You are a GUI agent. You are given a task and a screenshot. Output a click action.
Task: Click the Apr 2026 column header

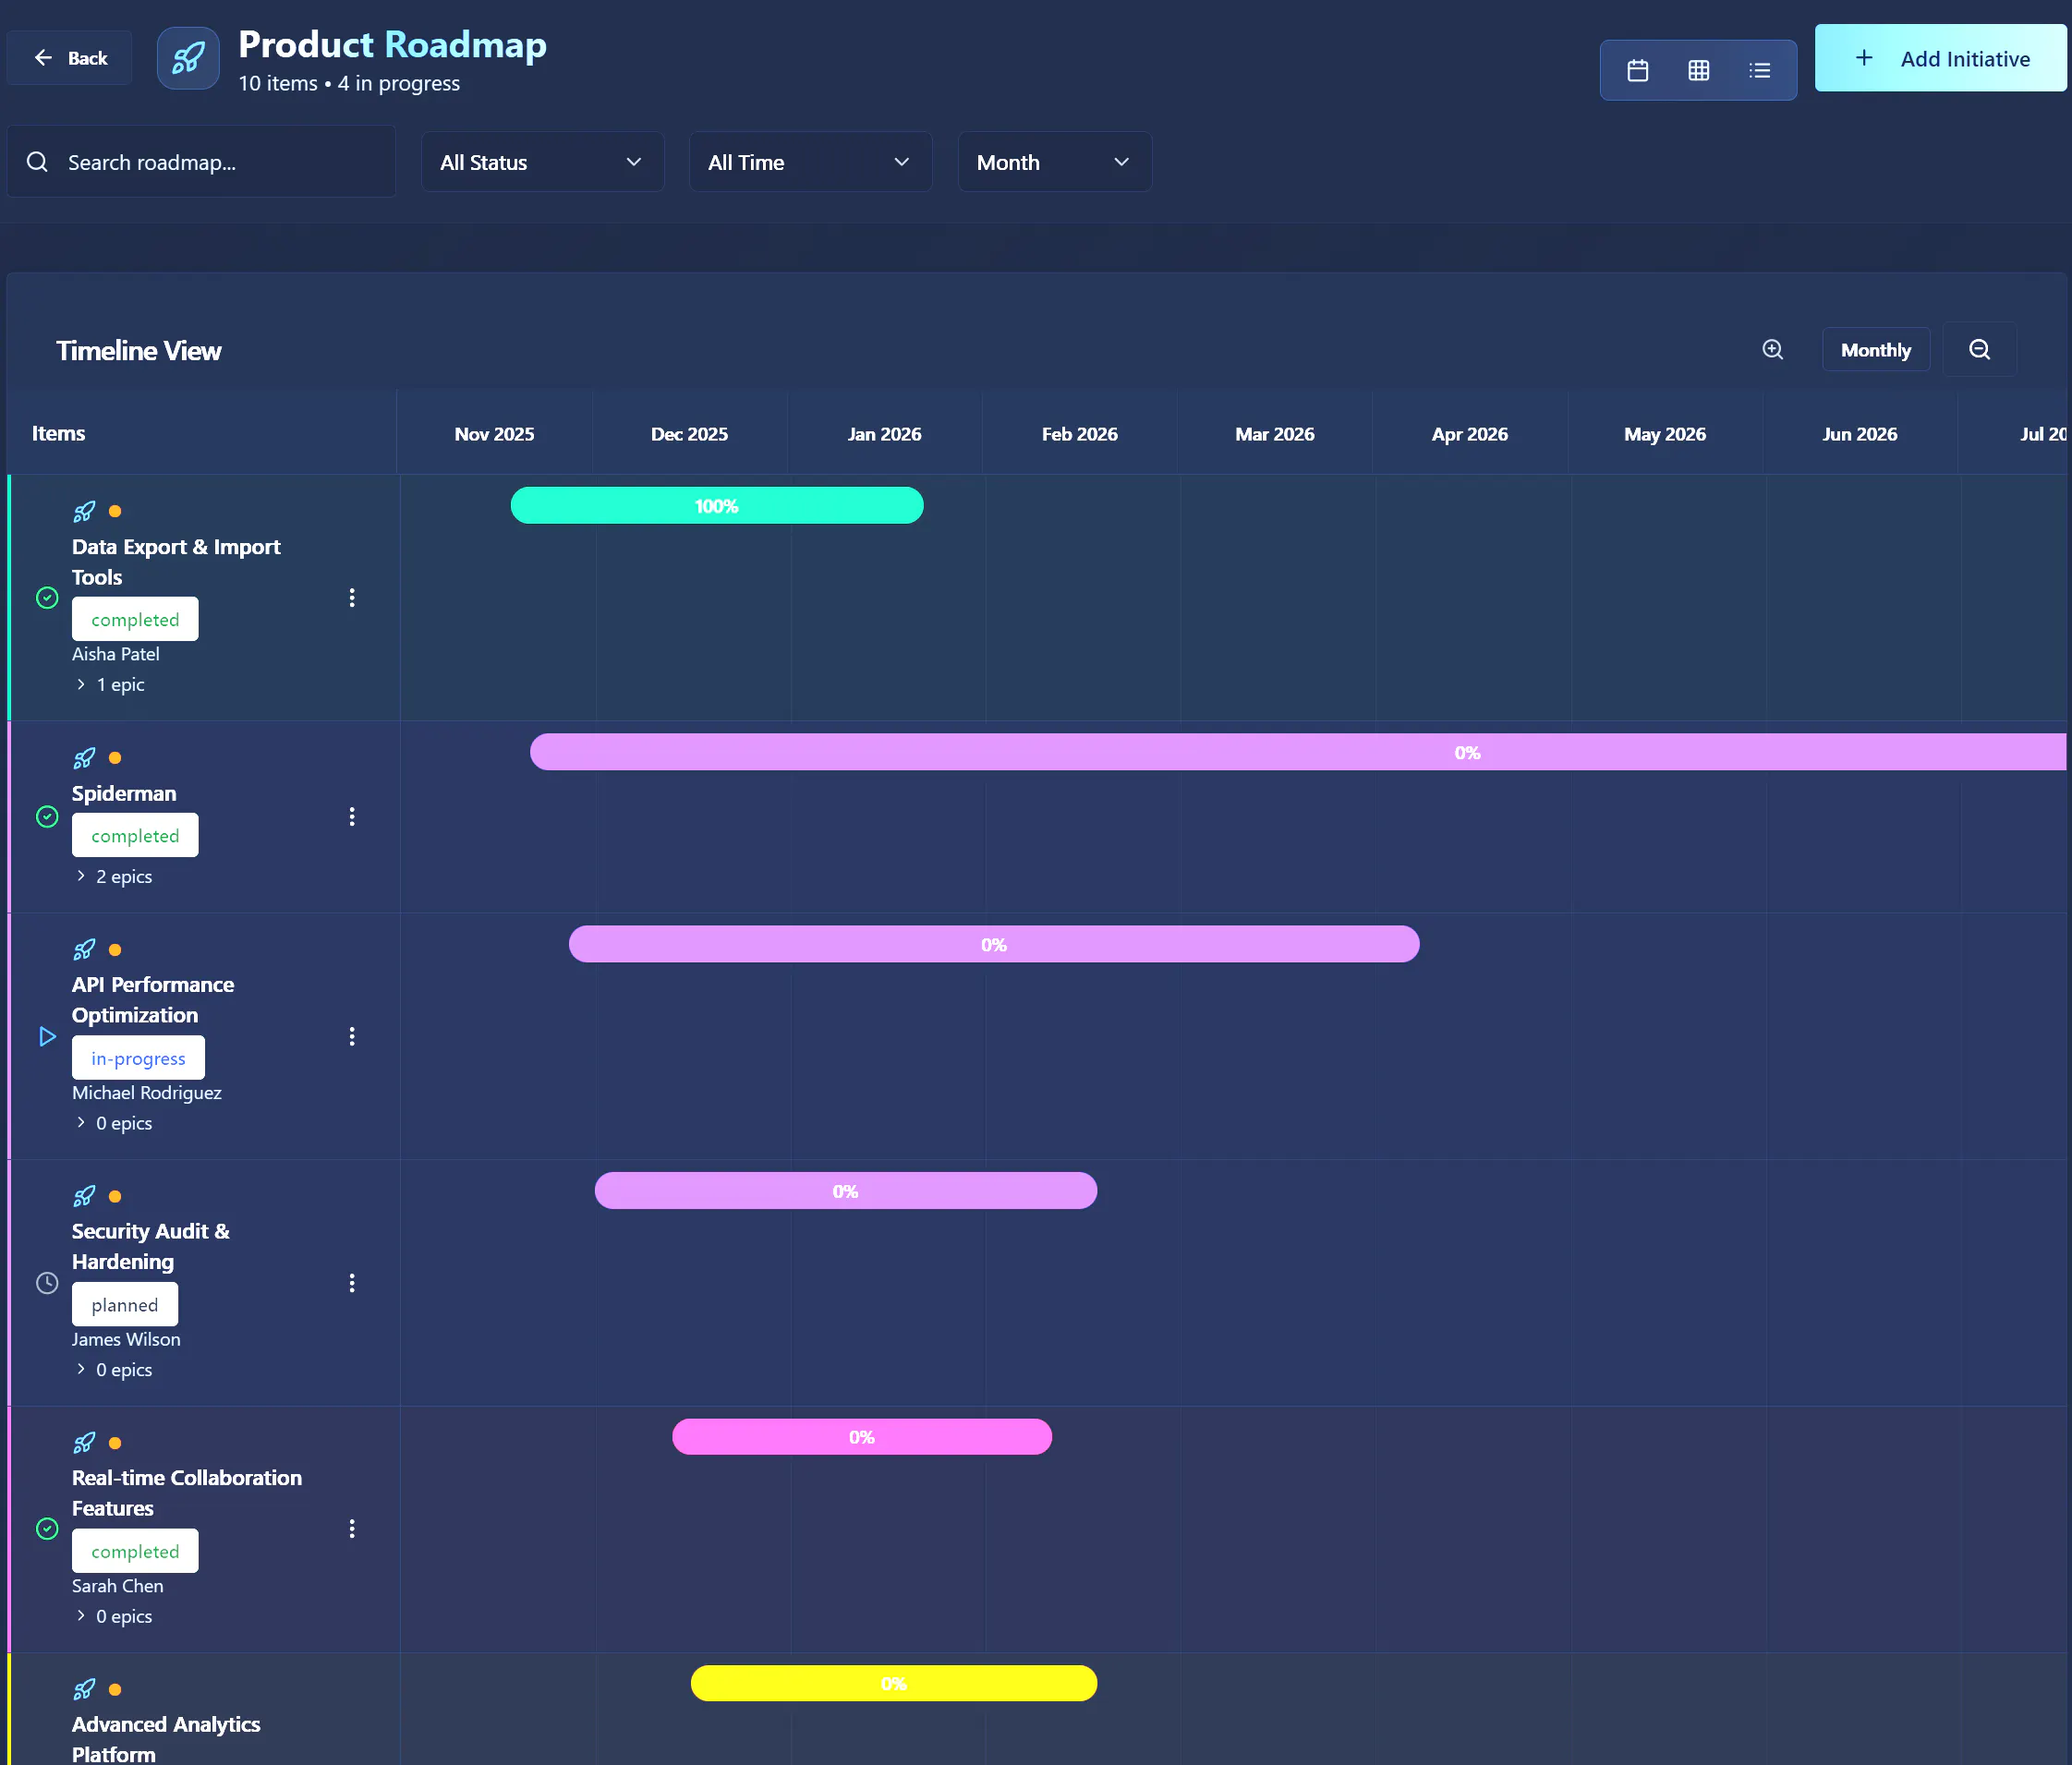coord(1469,434)
